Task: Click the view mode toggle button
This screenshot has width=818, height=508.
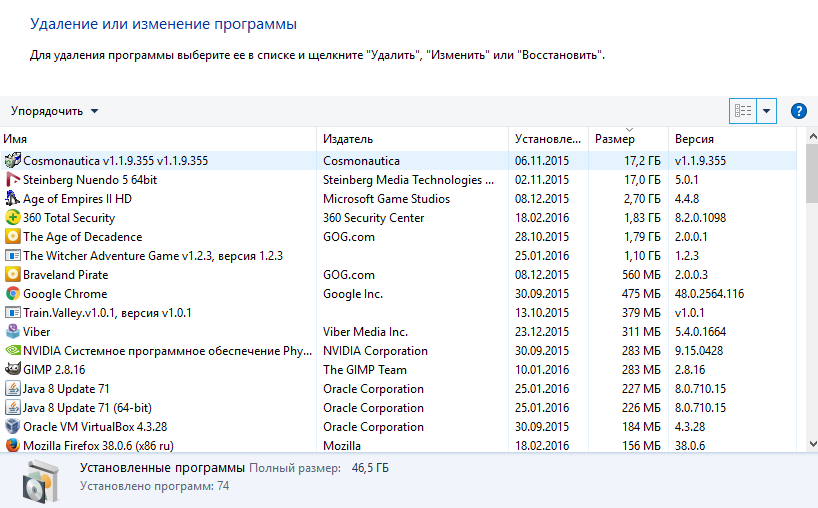Action: click(743, 111)
